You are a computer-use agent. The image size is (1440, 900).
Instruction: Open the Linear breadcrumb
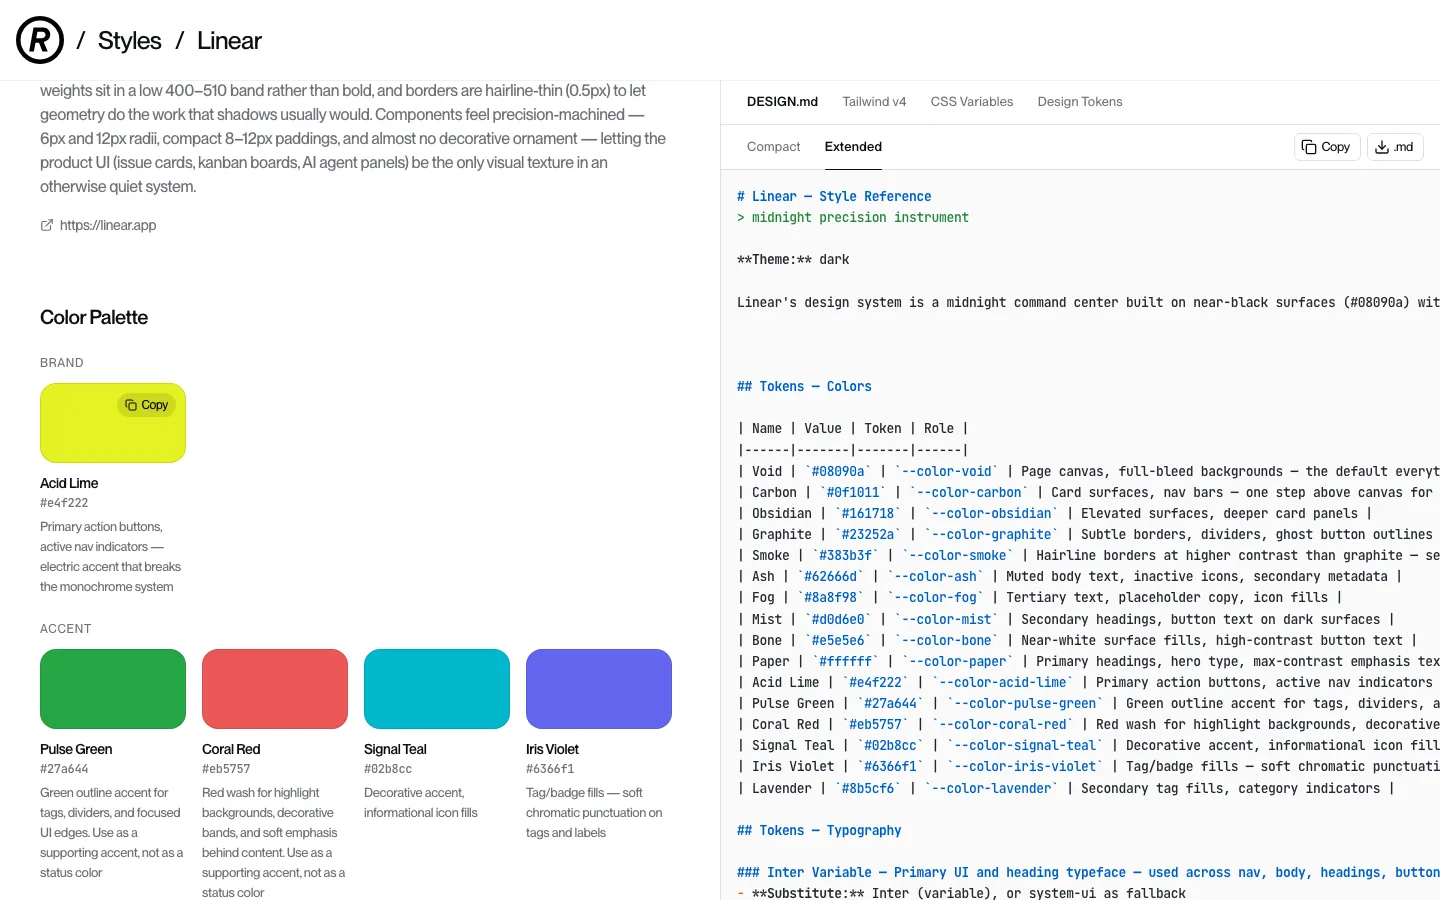click(229, 41)
